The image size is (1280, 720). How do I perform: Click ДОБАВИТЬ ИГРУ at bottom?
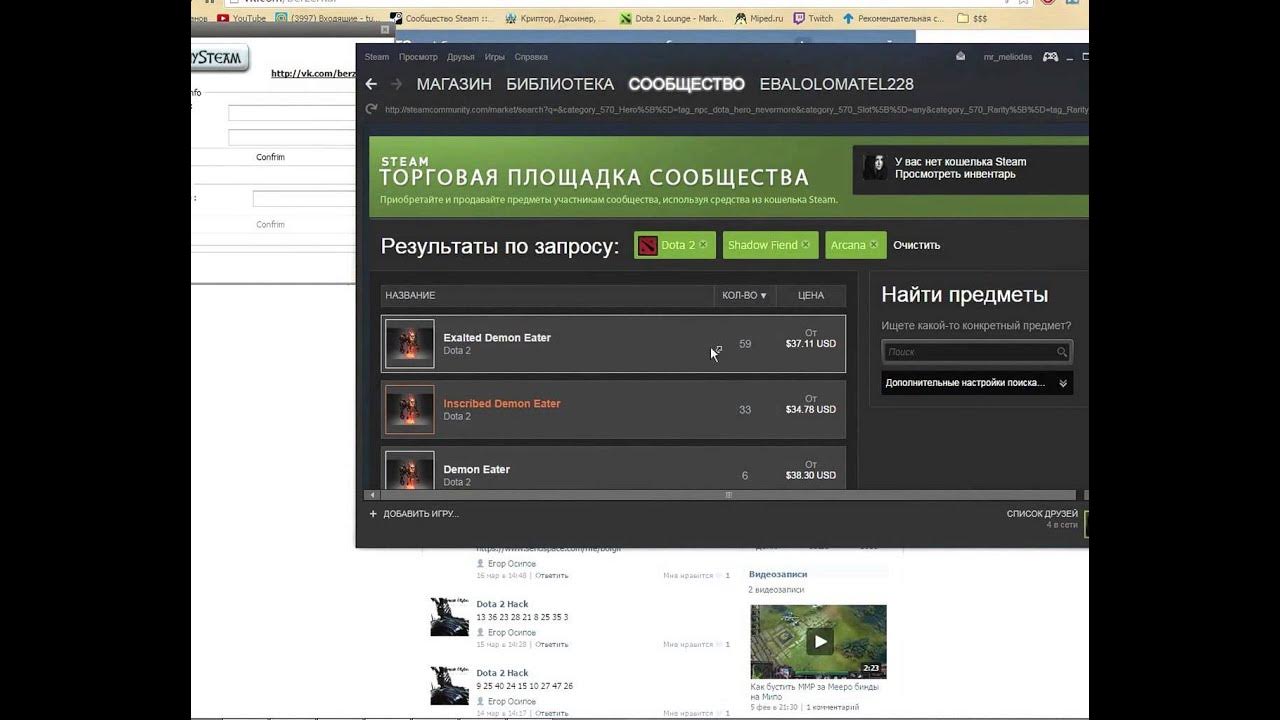coord(421,514)
